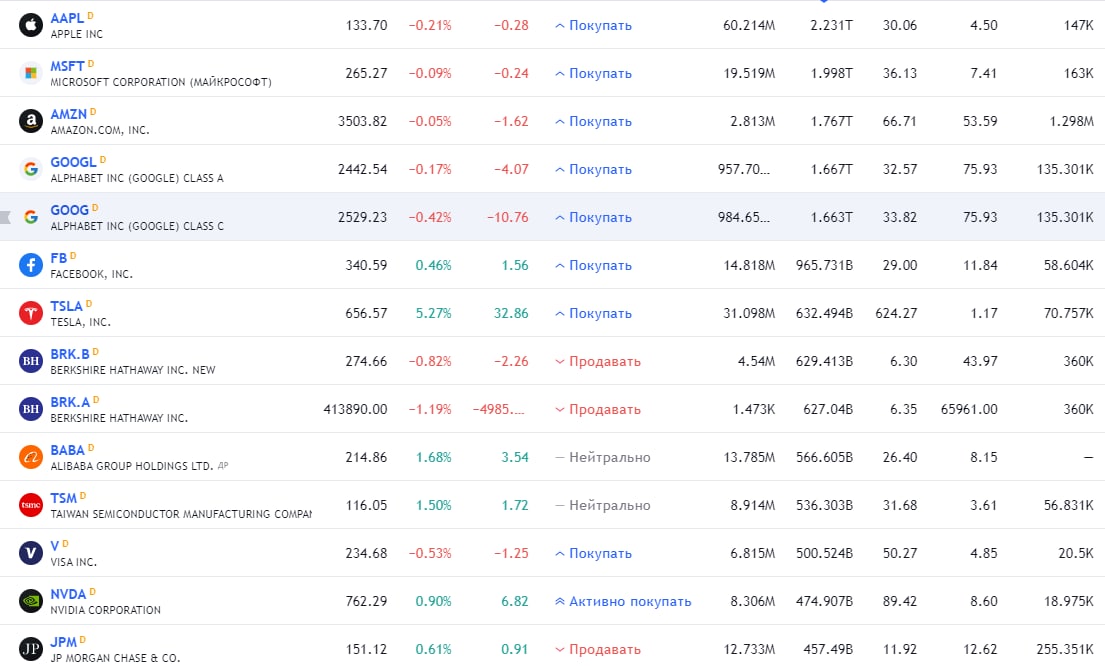Screen dimensions: 1105x666
Task: Click the Нейтрально rating for TSM
Action: [603, 505]
